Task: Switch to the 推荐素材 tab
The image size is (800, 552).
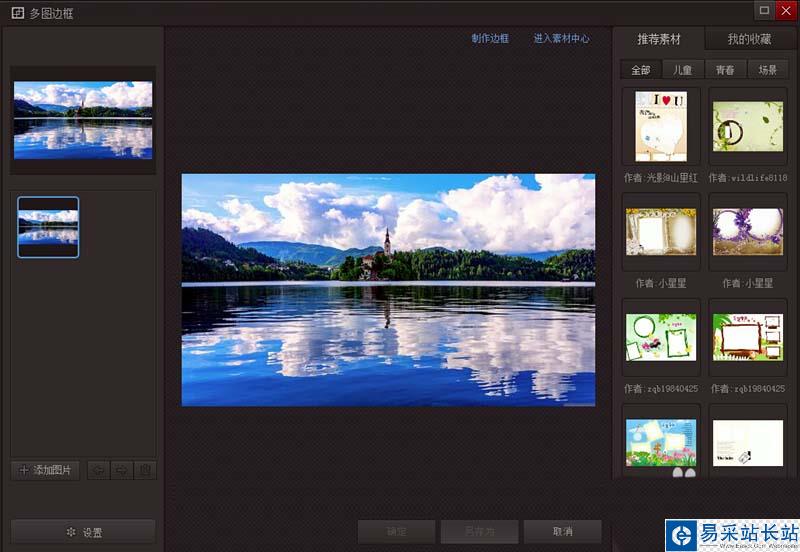Action: [x=659, y=39]
